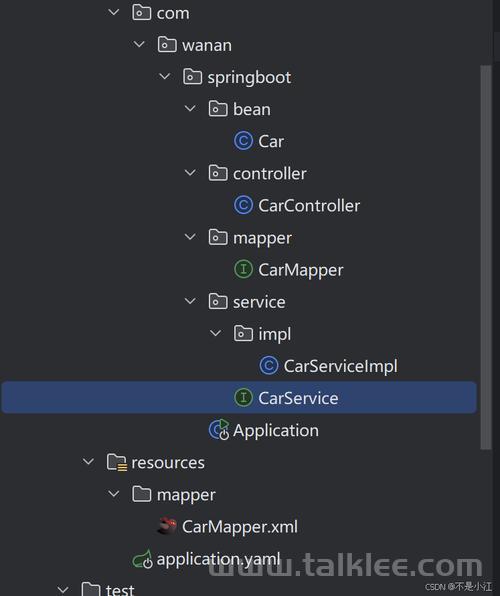Collapse the impl package chevron
The height and width of the screenshot is (596, 500).
click(x=216, y=333)
